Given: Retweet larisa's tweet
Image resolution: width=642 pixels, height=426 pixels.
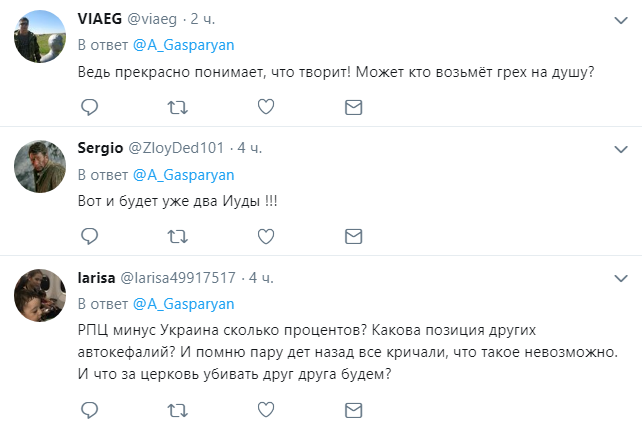Looking at the screenshot, I should click(177, 409).
